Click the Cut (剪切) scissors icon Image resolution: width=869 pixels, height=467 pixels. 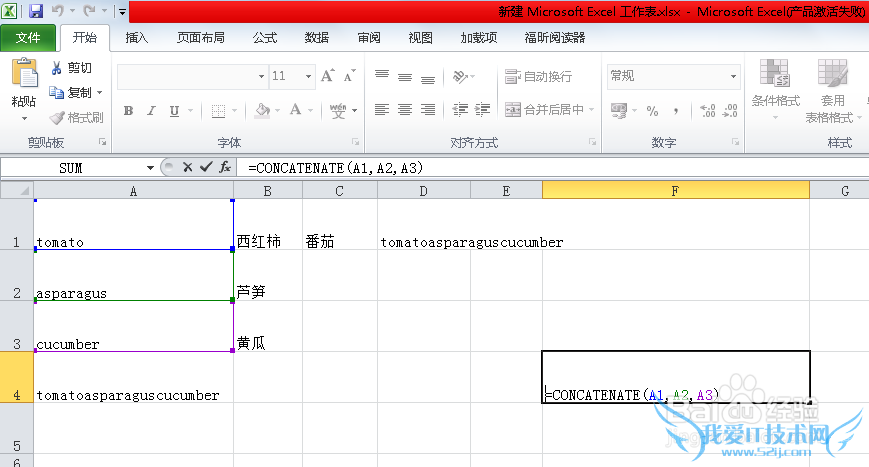pyautogui.click(x=57, y=68)
